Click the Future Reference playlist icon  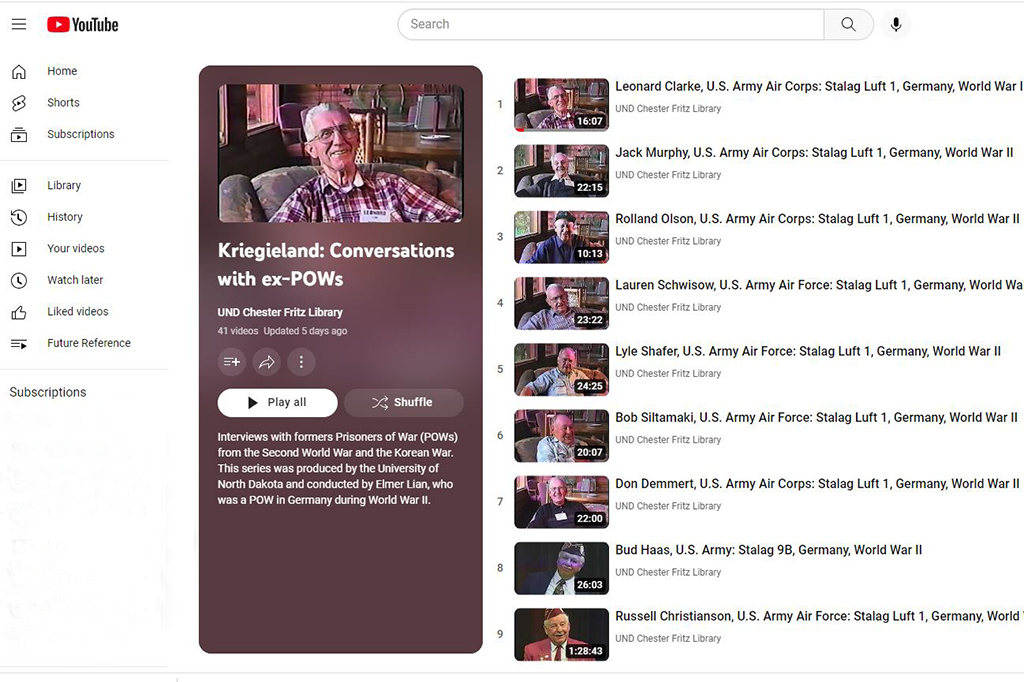[19, 344]
